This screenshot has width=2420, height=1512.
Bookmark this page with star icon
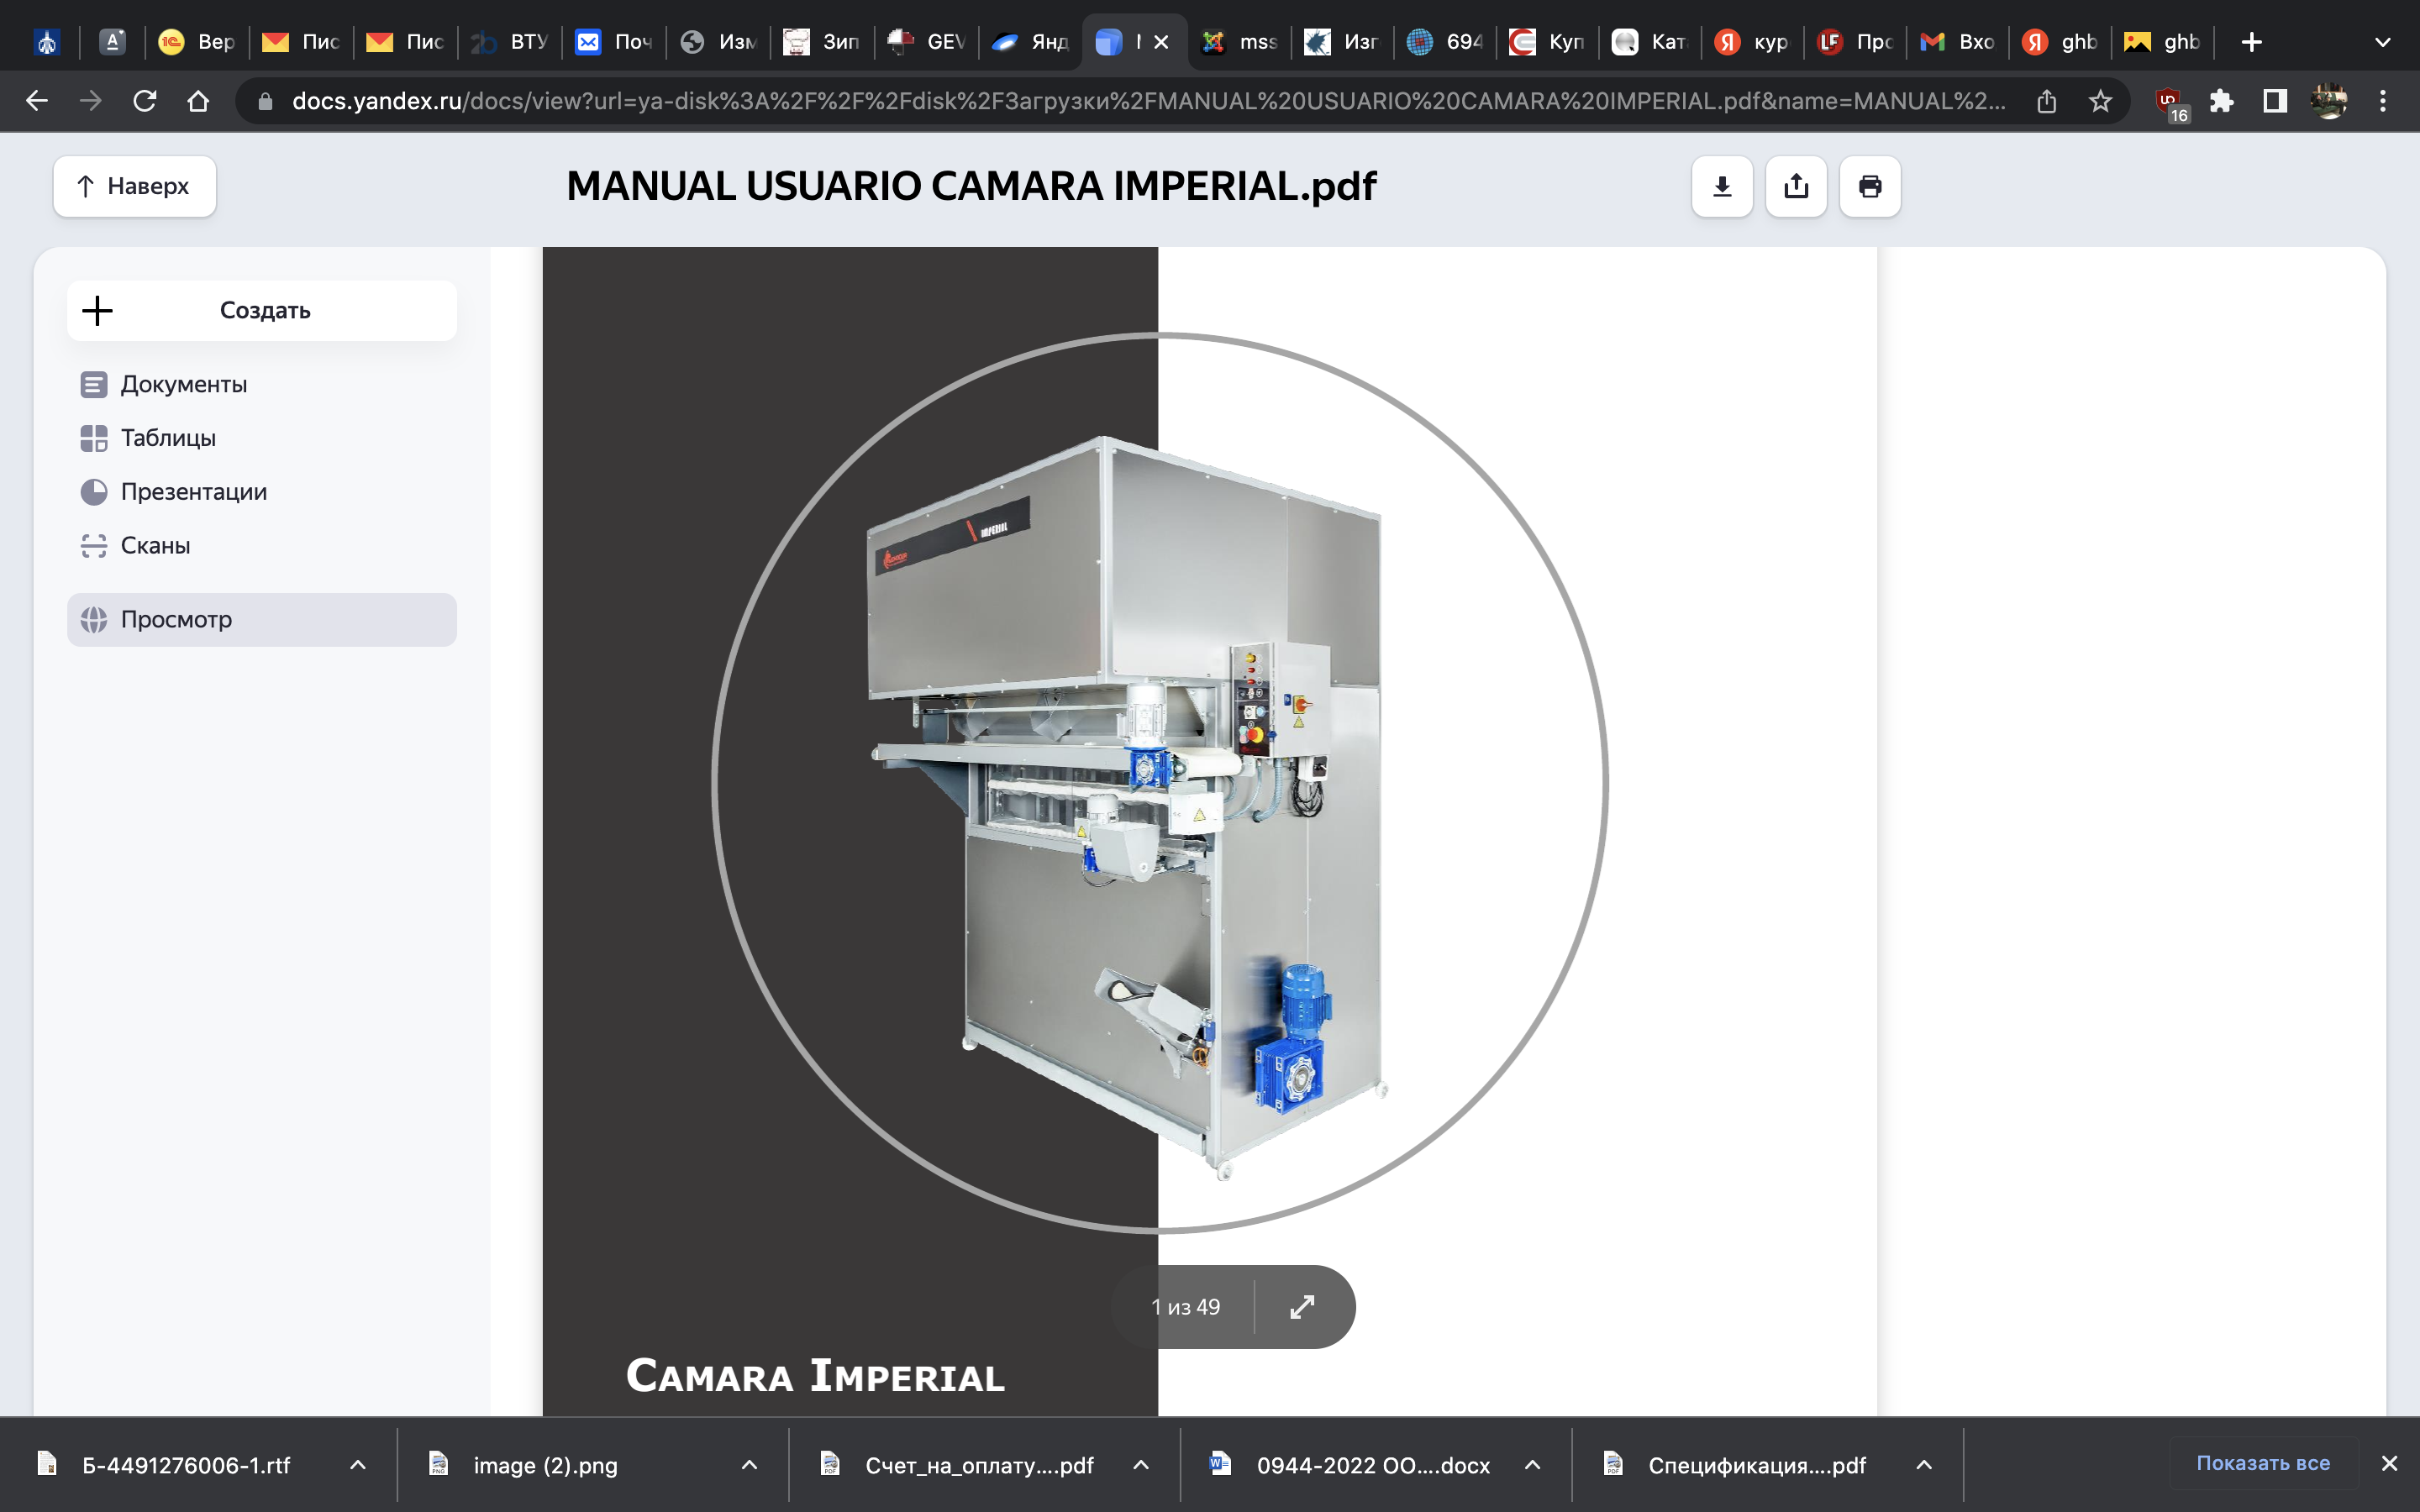(x=2100, y=101)
